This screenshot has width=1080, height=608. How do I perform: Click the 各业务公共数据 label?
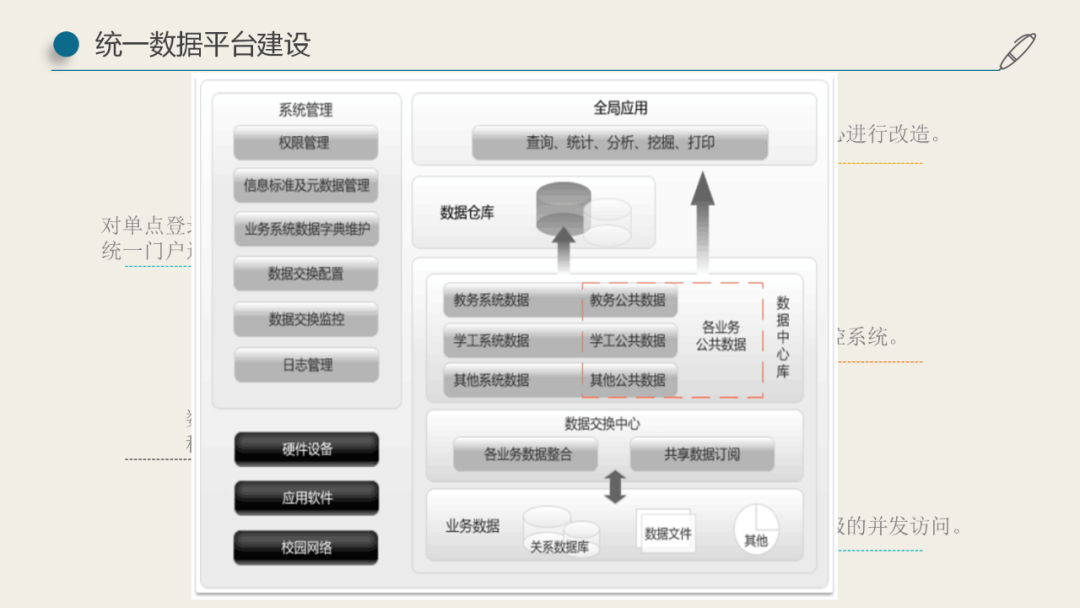tap(720, 335)
